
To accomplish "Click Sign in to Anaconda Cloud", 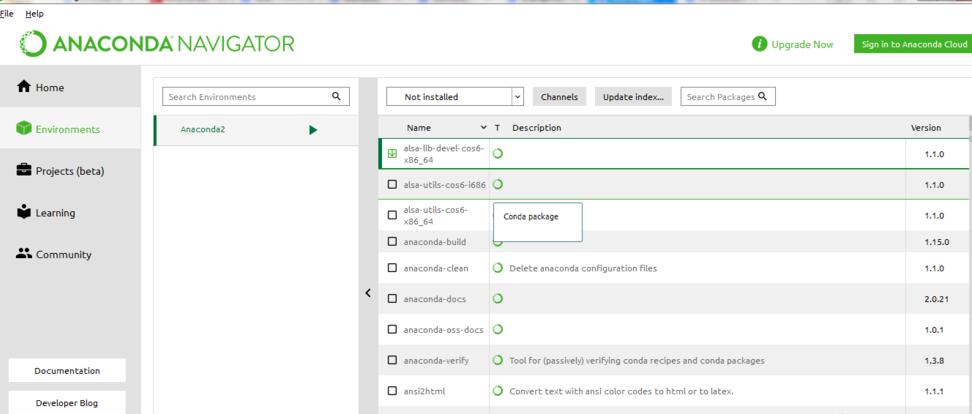I will [912, 44].
